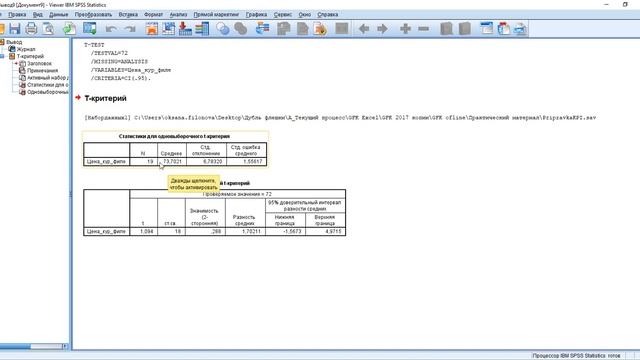Click the right Demote arrow in toolbar
This screenshot has width=640, height=360.
click(382, 29)
